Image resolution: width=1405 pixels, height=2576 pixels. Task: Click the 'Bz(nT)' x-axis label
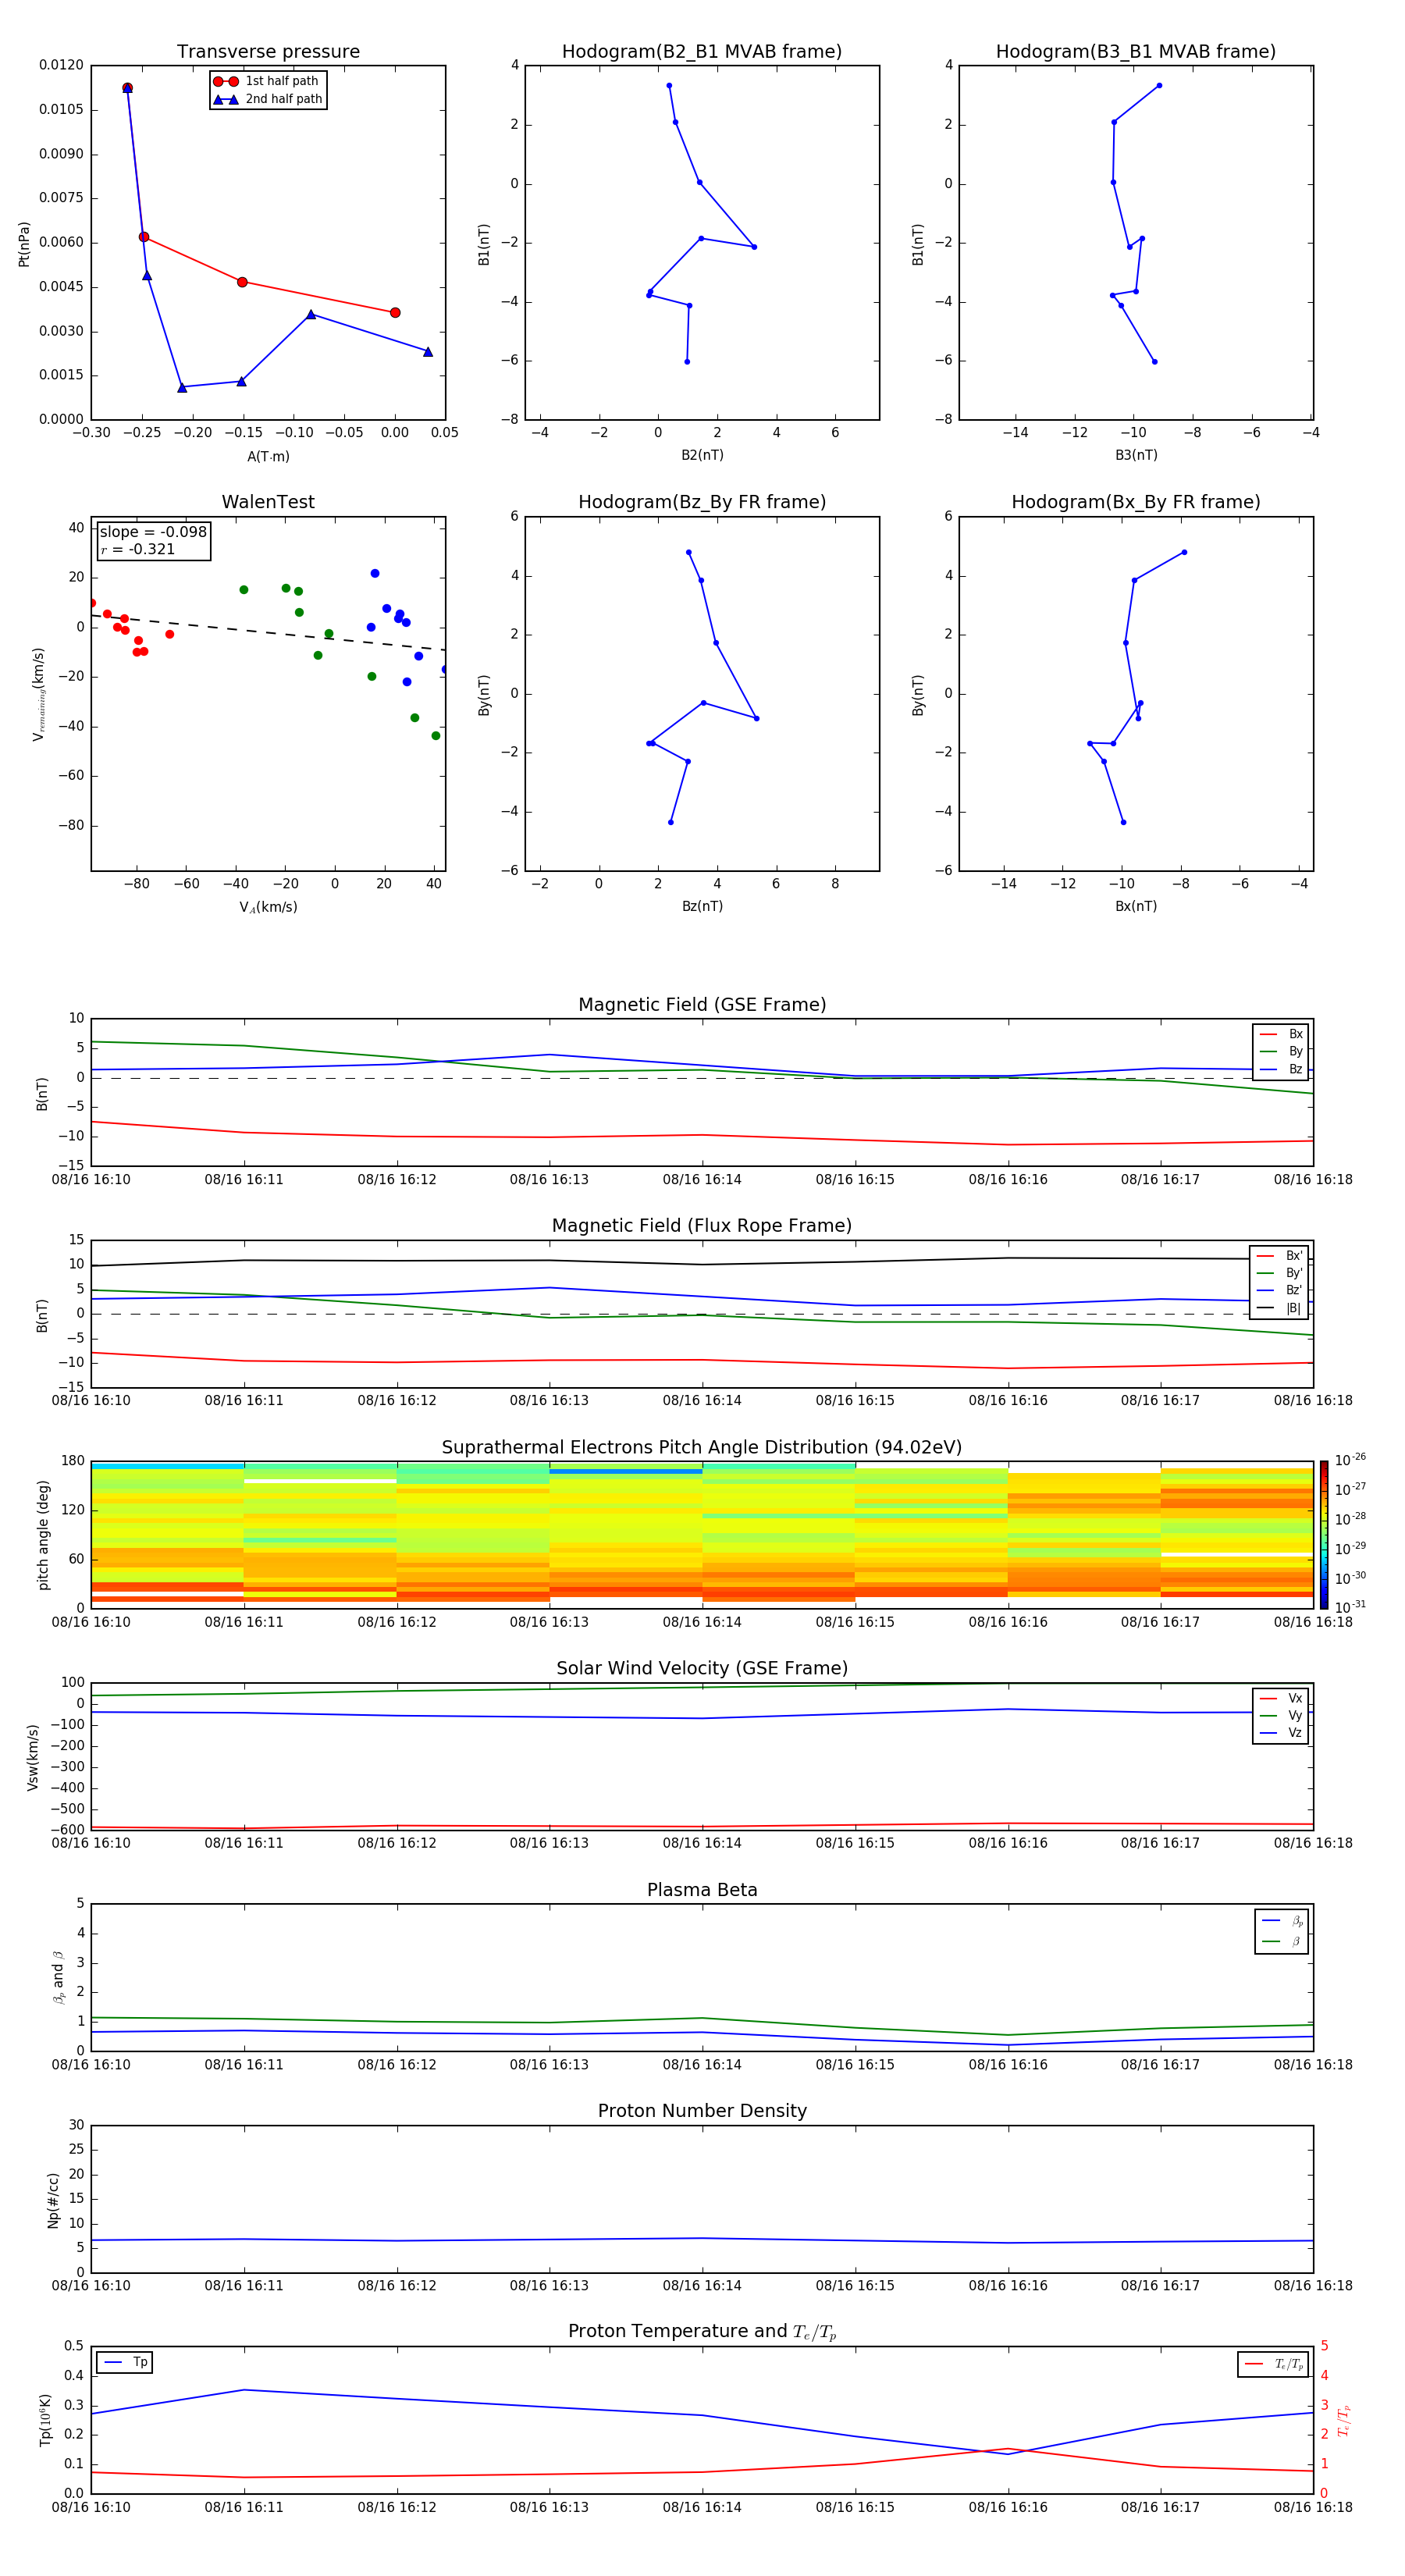click(x=702, y=906)
